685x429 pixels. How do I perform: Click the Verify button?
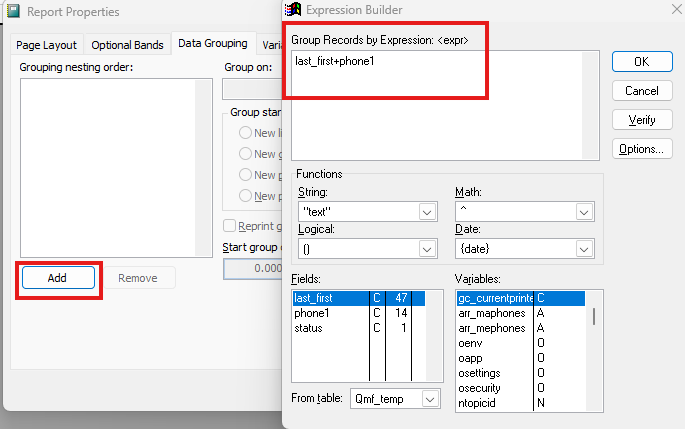point(641,120)
